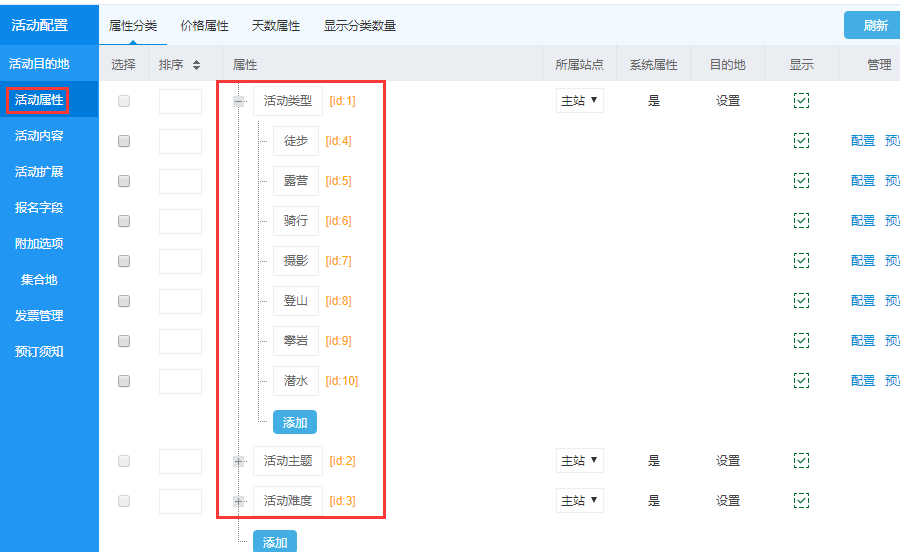
Task: Toggle the display icon for 活动类型 row
Action: point(801,101)
